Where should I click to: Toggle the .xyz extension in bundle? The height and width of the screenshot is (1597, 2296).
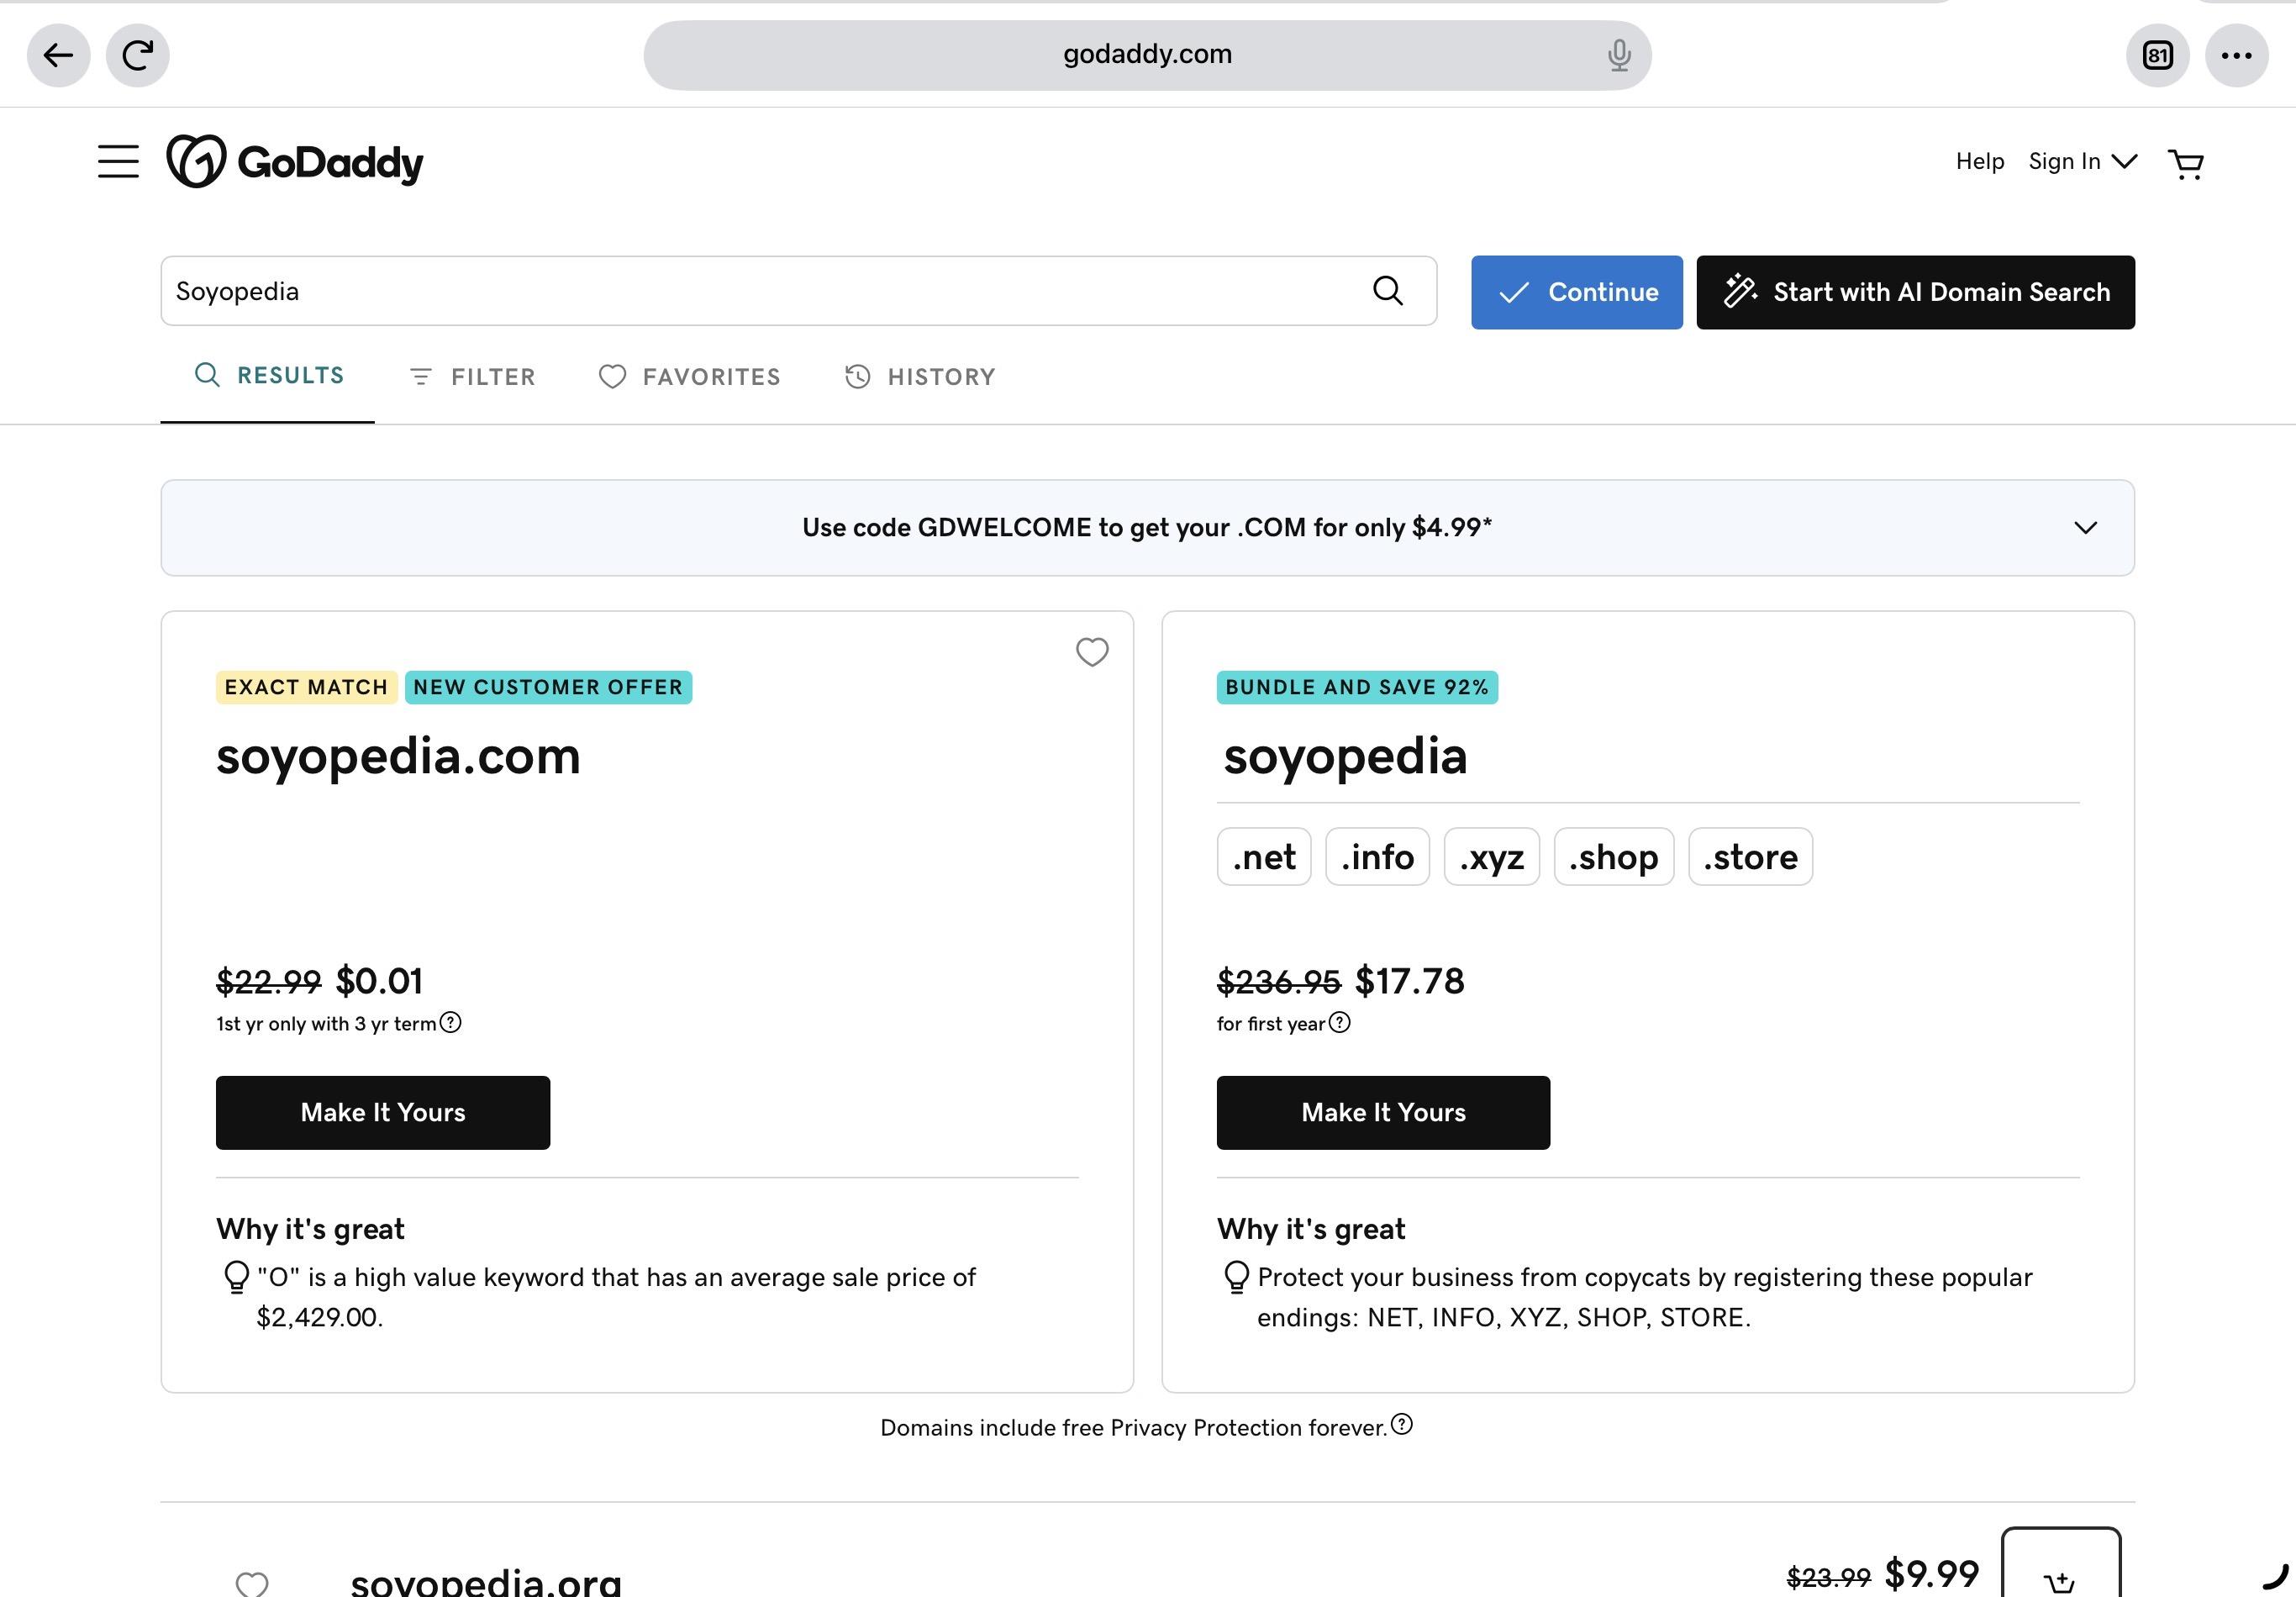pos(1491,857)
